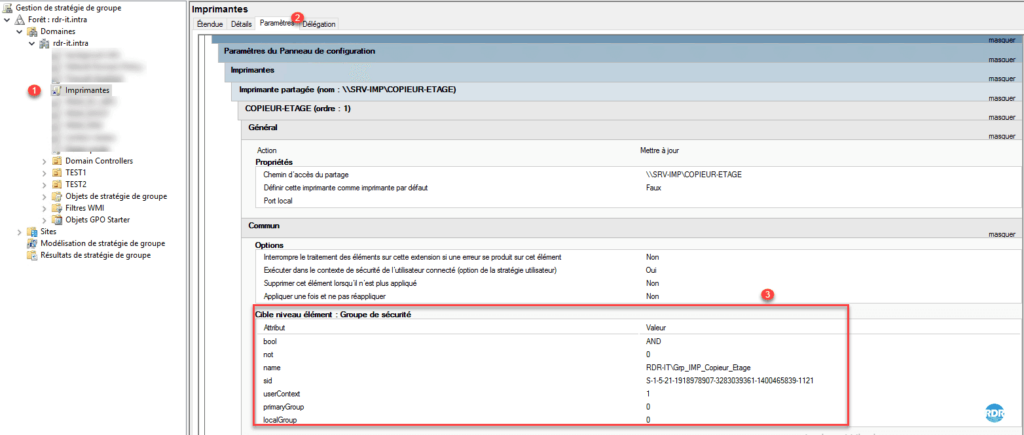Click the rdr-it.intra domain icon under Domaines
This screenshot has height=435, width=1024.
tap(44, 43)
